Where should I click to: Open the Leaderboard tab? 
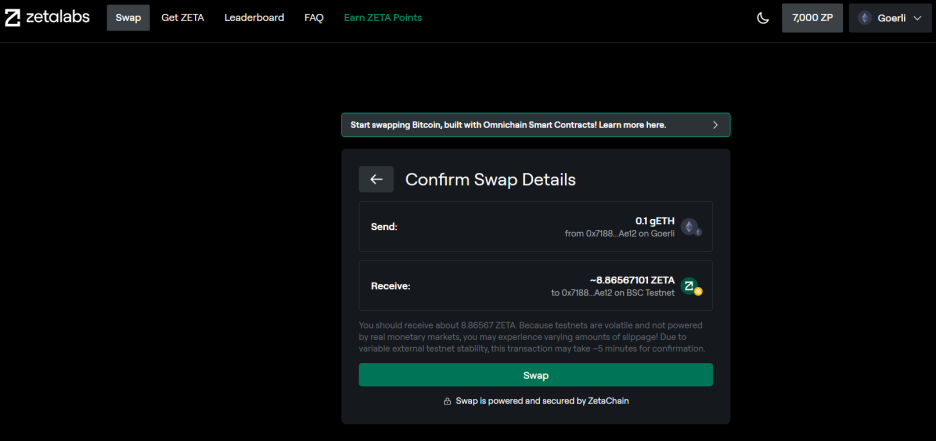coord(254,18)
